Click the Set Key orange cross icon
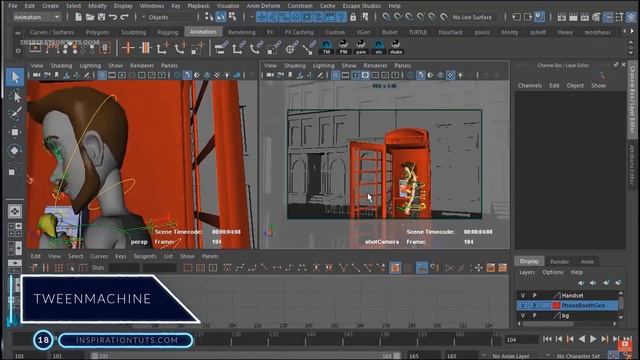Viewport: 640px width, 360px height. click(x=128, y=48)
